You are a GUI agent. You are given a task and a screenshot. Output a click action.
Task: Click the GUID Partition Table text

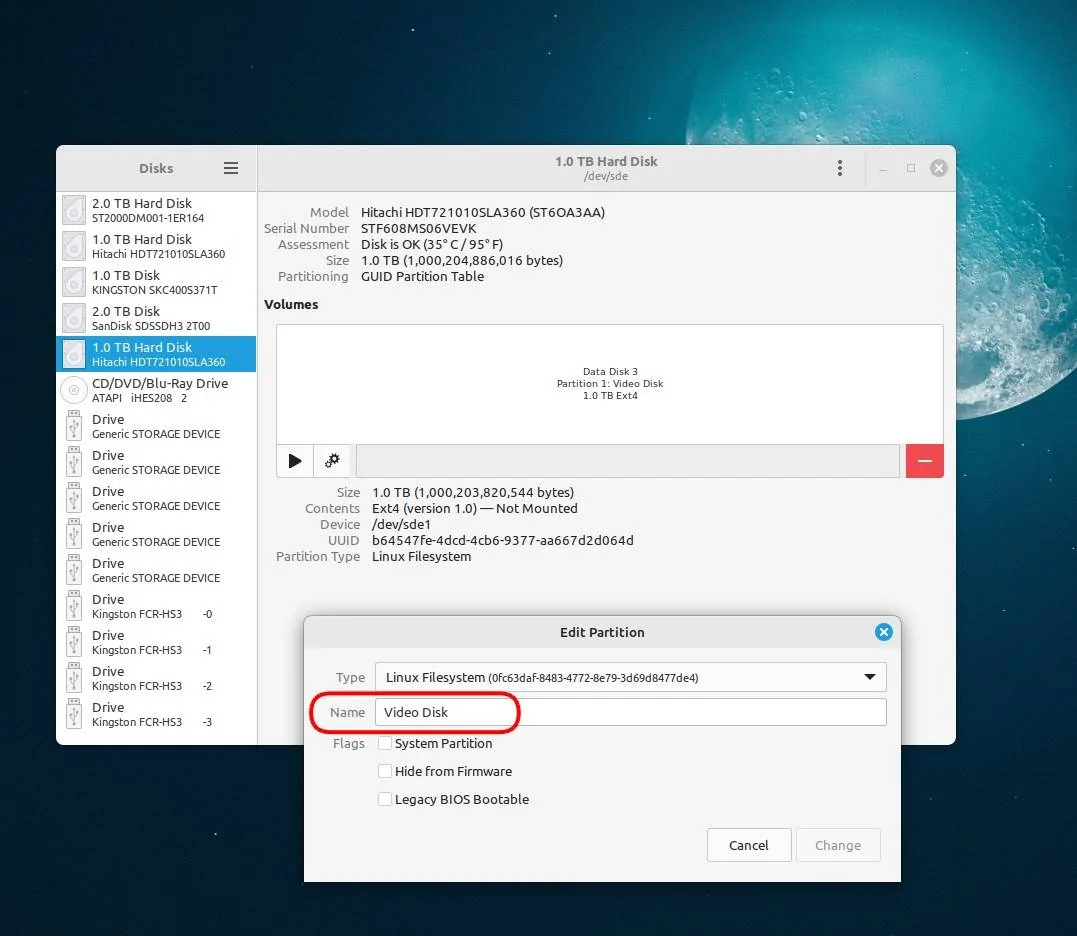pos(422,277)
